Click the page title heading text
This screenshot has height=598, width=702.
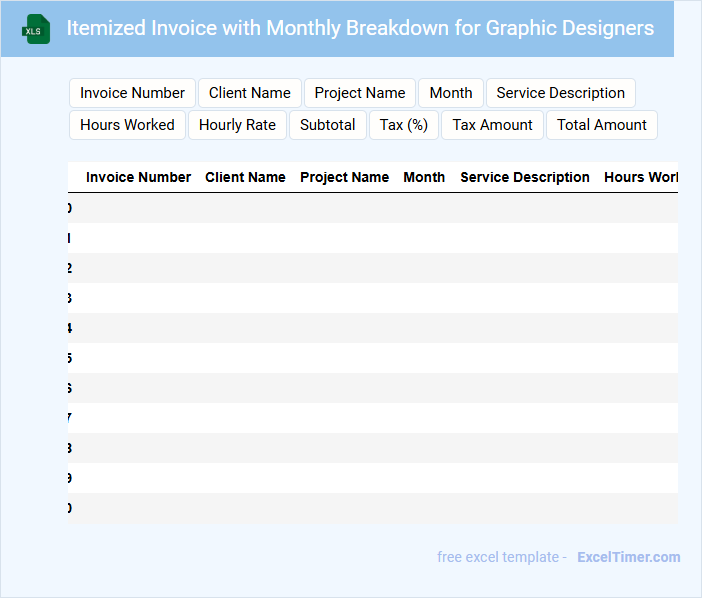[360, 28]
